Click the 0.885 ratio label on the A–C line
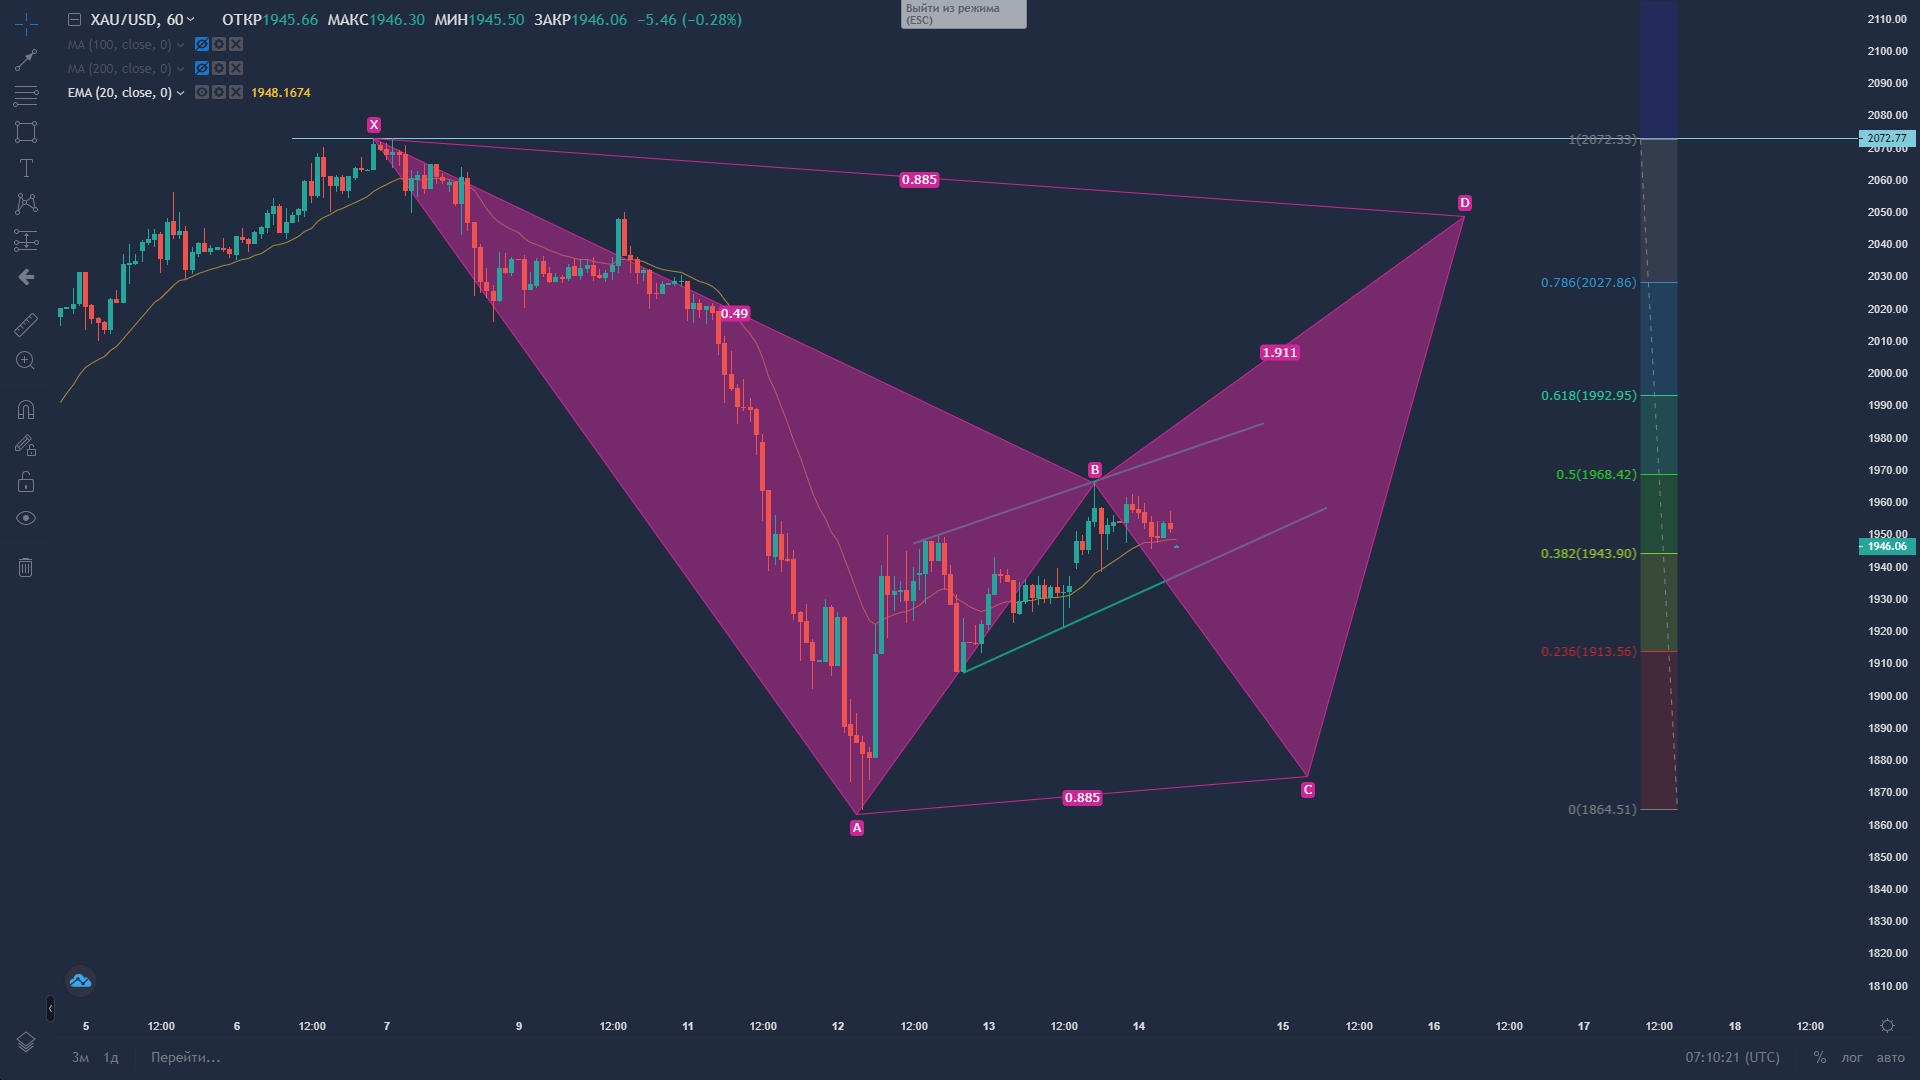Viewport: 1920px width, 1080px height. click(x=1082, y=798)
